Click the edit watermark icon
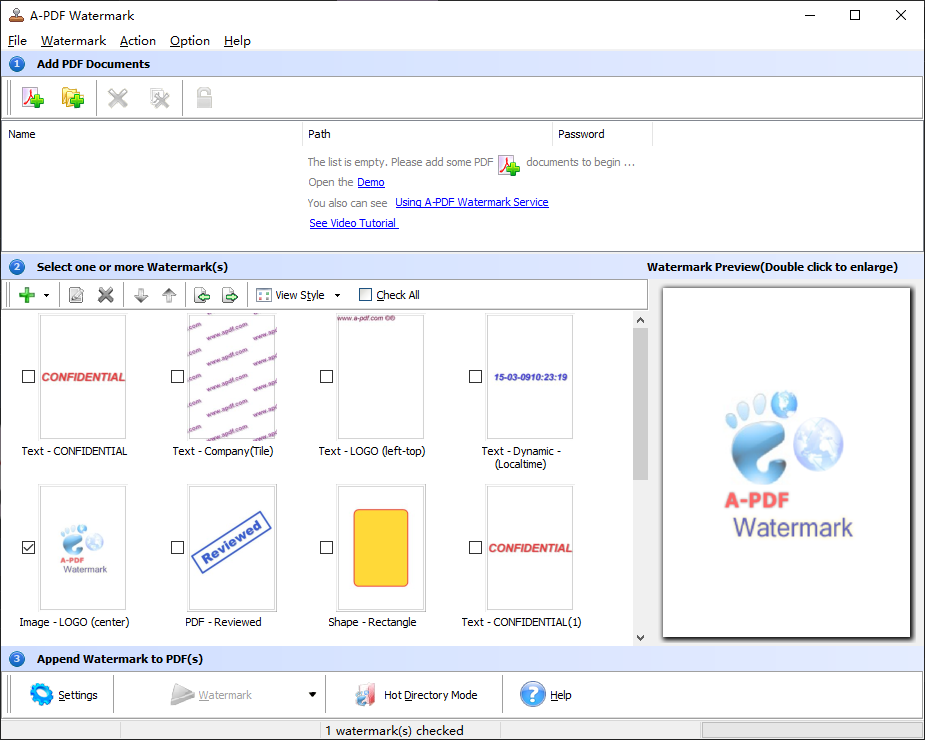Viewport: 925px width, 740px height. point(76,295)
